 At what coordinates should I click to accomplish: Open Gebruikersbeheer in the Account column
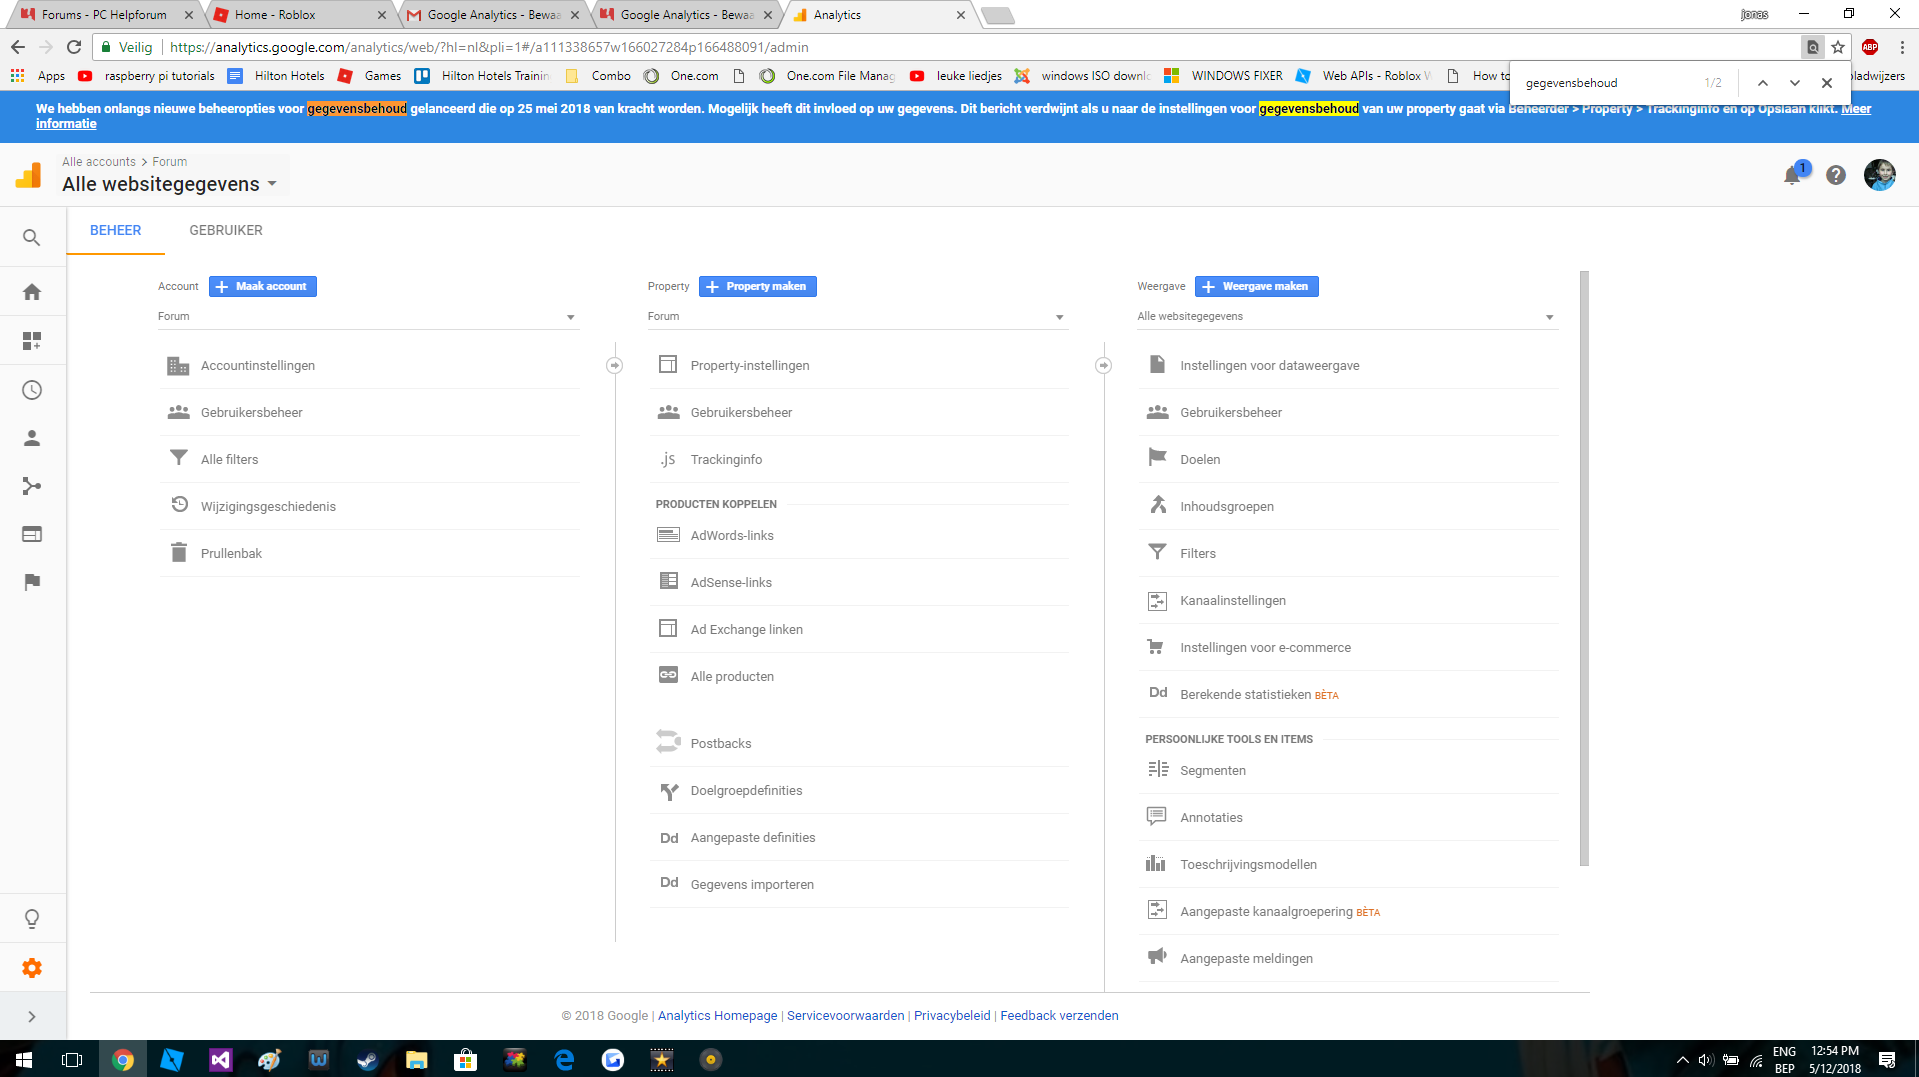(369, 413)
